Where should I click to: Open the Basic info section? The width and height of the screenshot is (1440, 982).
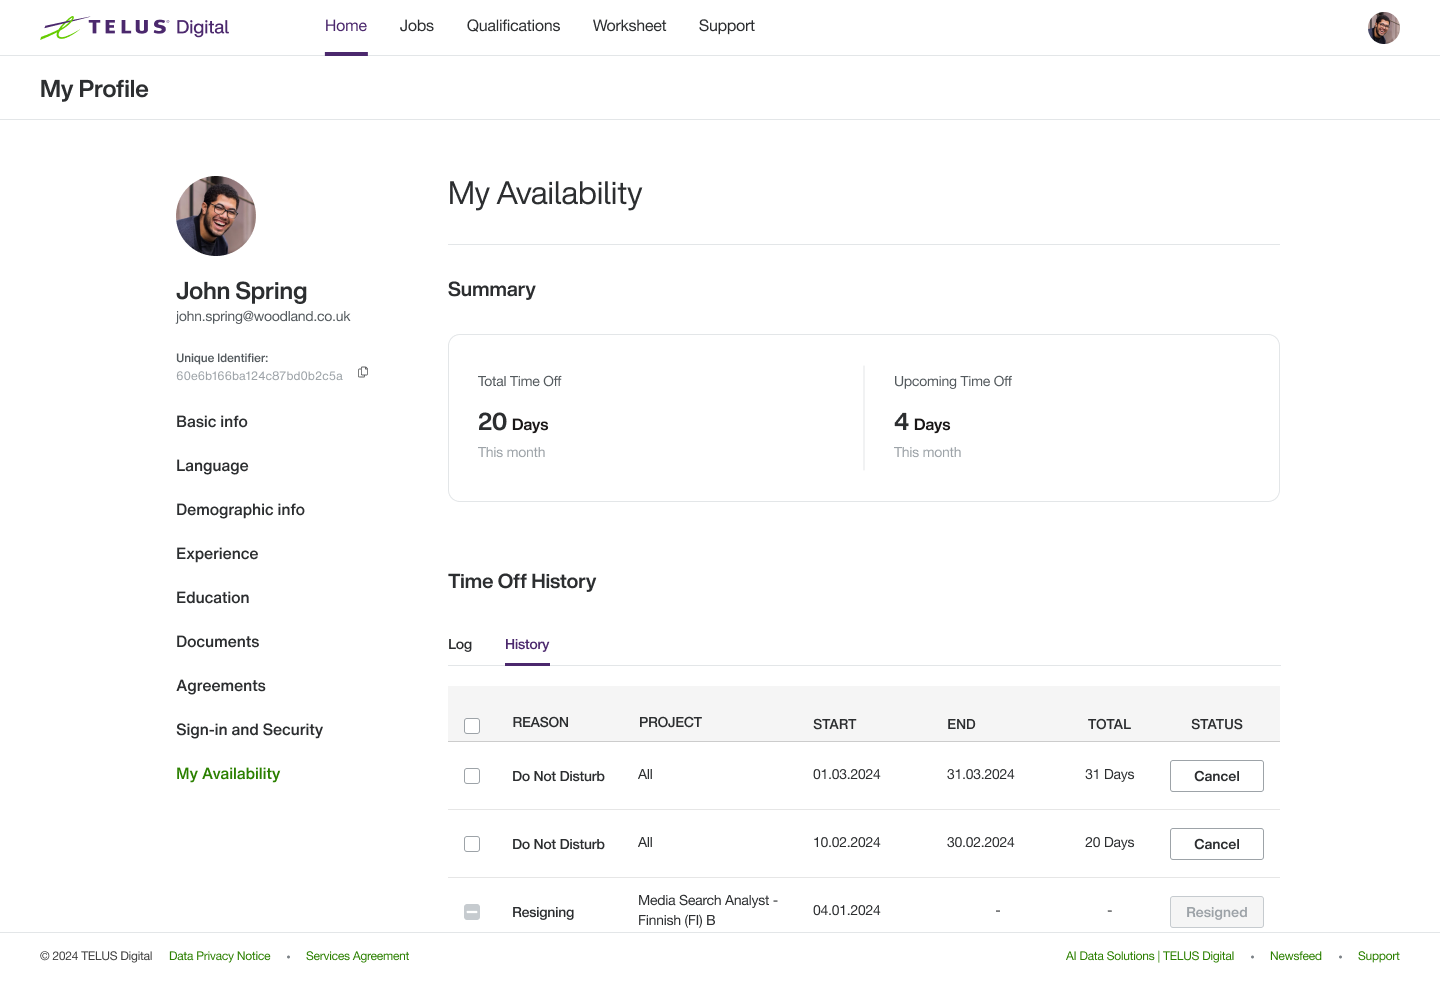point(211,421)
